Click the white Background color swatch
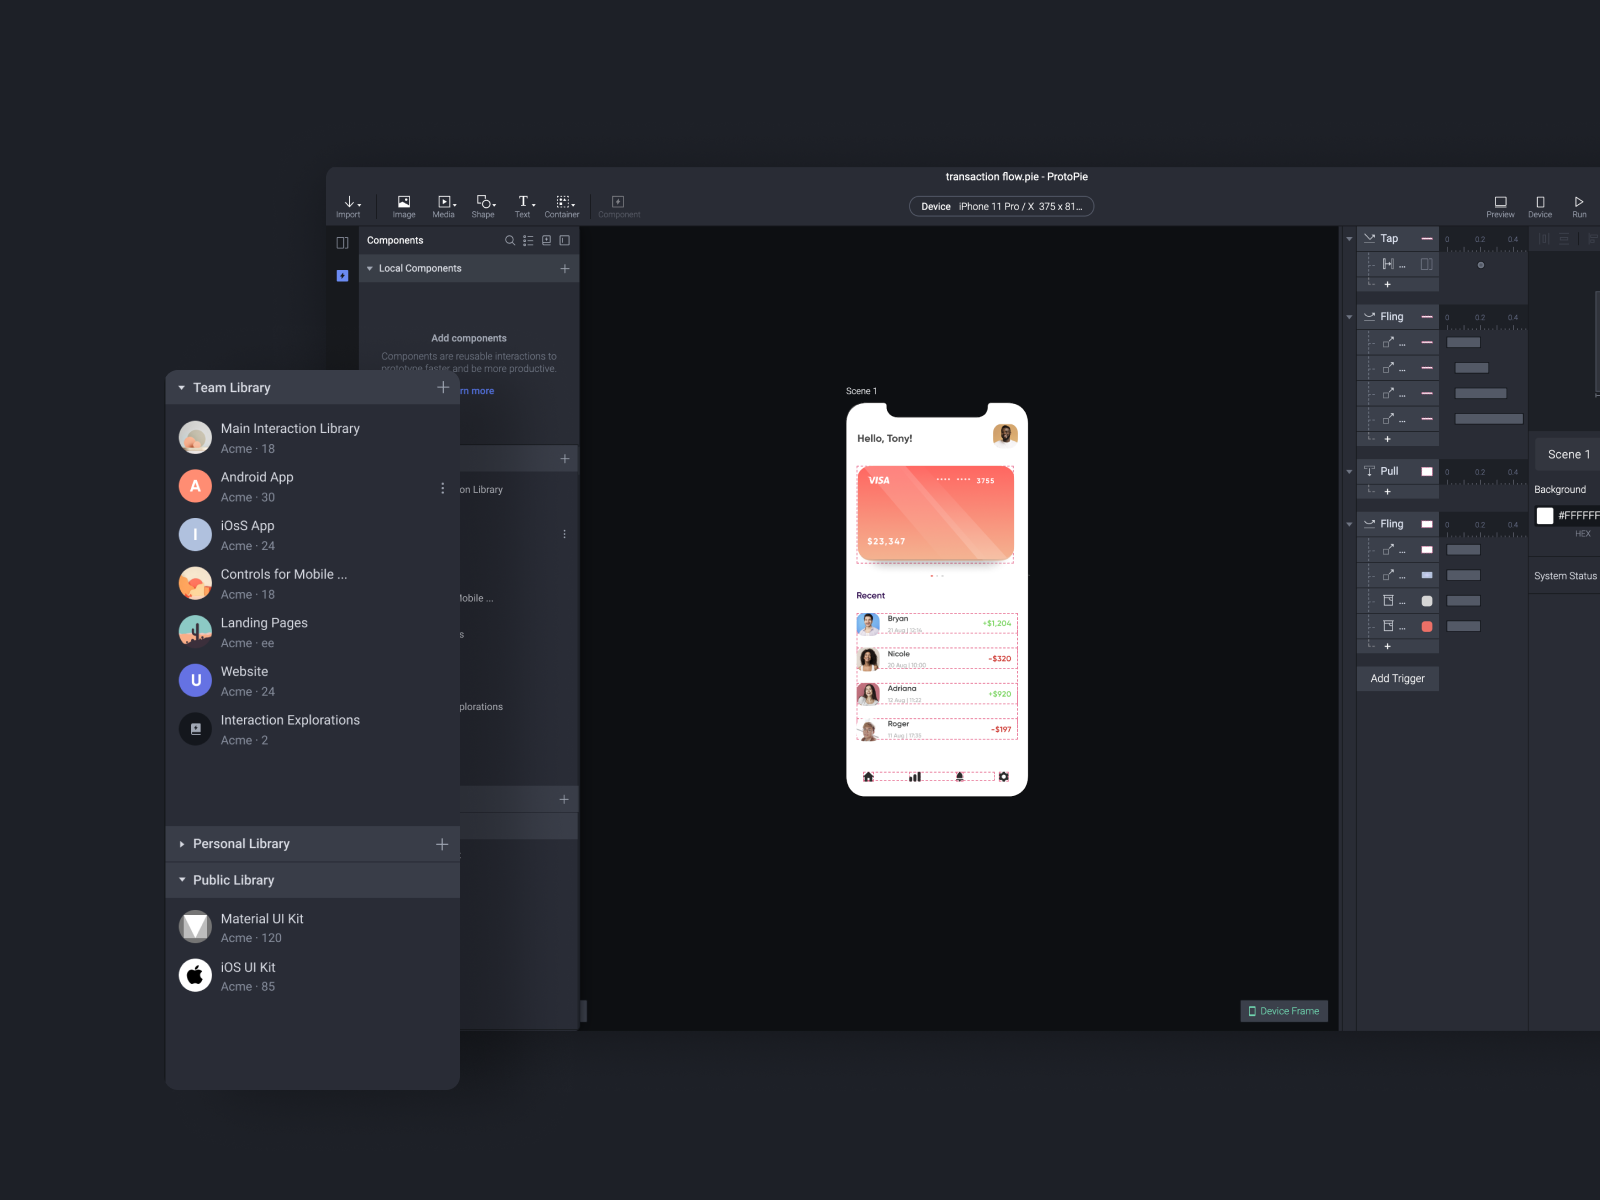 coord(1544,515)
